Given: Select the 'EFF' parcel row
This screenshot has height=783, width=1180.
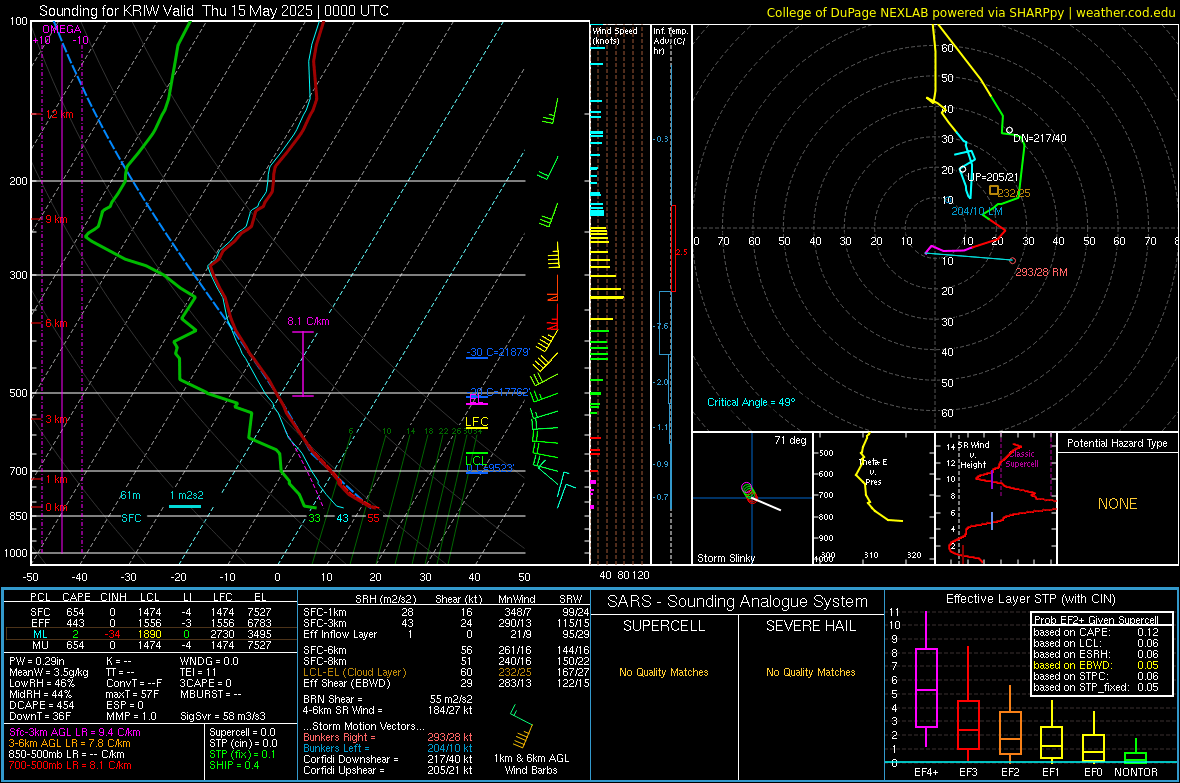Looking at the screenshot, I should tap(151, 623).
